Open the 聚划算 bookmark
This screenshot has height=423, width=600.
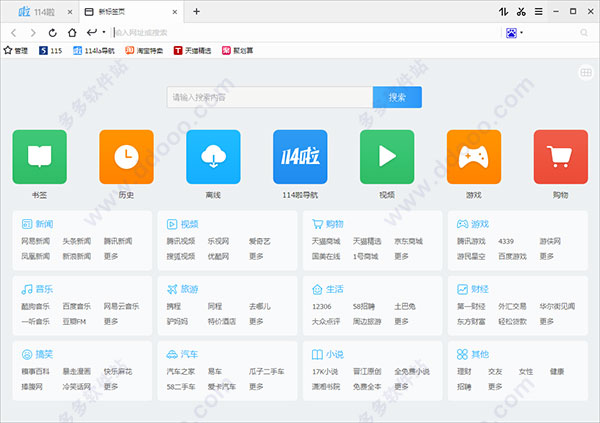tap(237, 51)
